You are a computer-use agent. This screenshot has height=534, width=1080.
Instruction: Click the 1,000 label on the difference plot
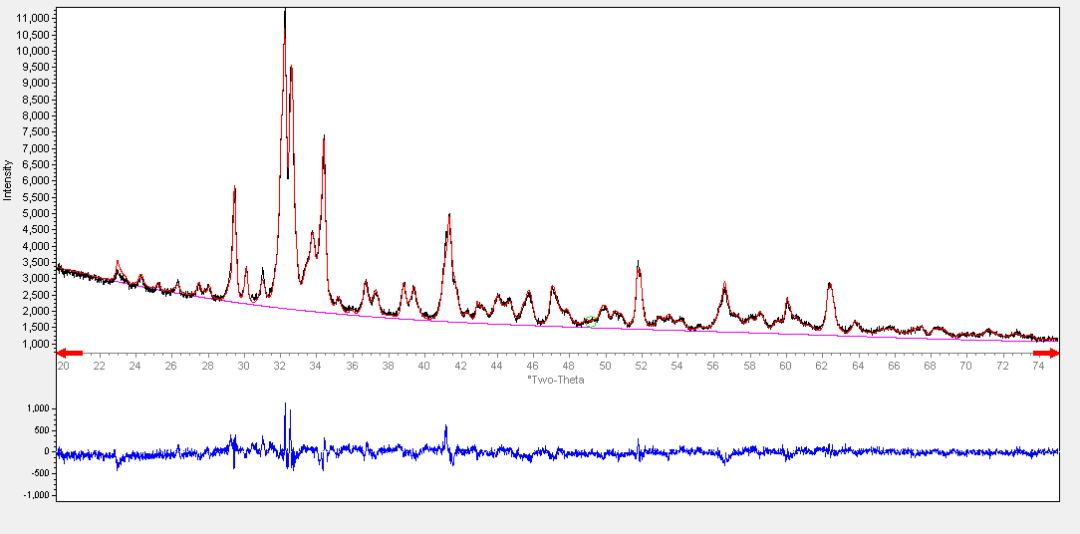[36, 409]
